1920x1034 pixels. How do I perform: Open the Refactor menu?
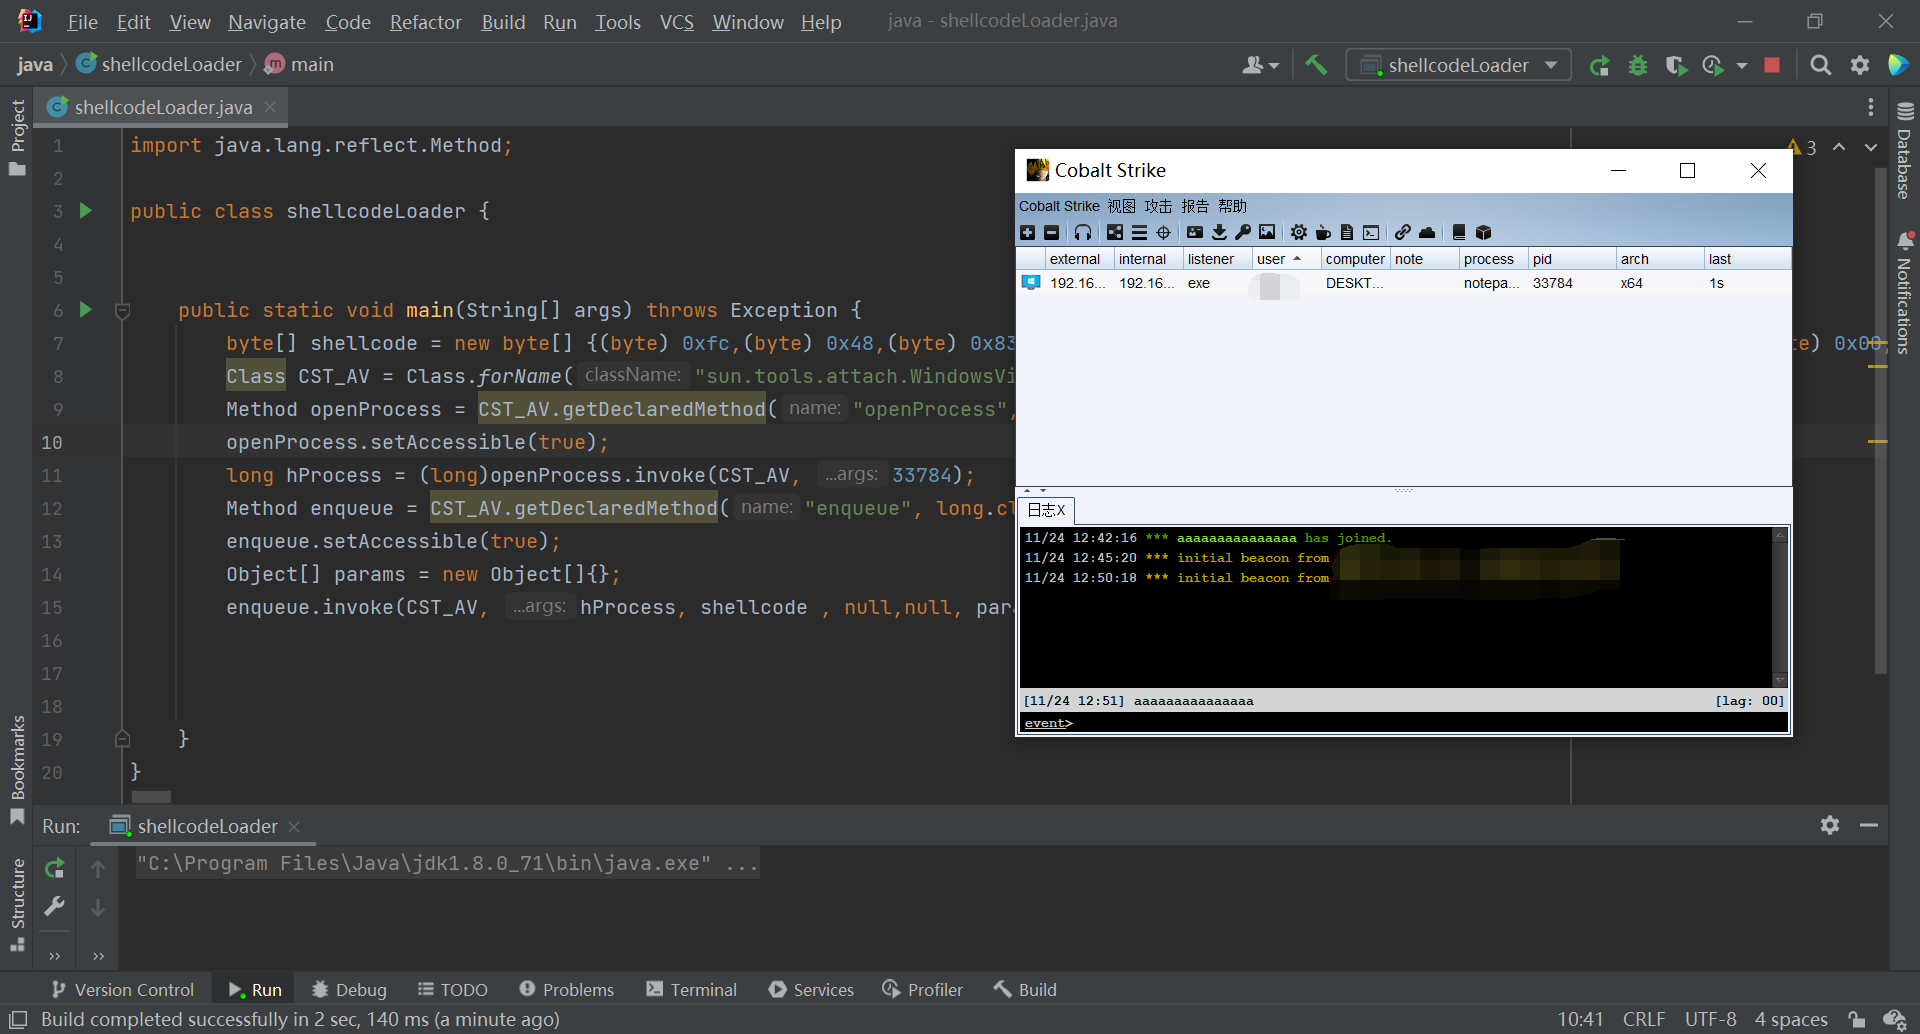click(425, 22)
